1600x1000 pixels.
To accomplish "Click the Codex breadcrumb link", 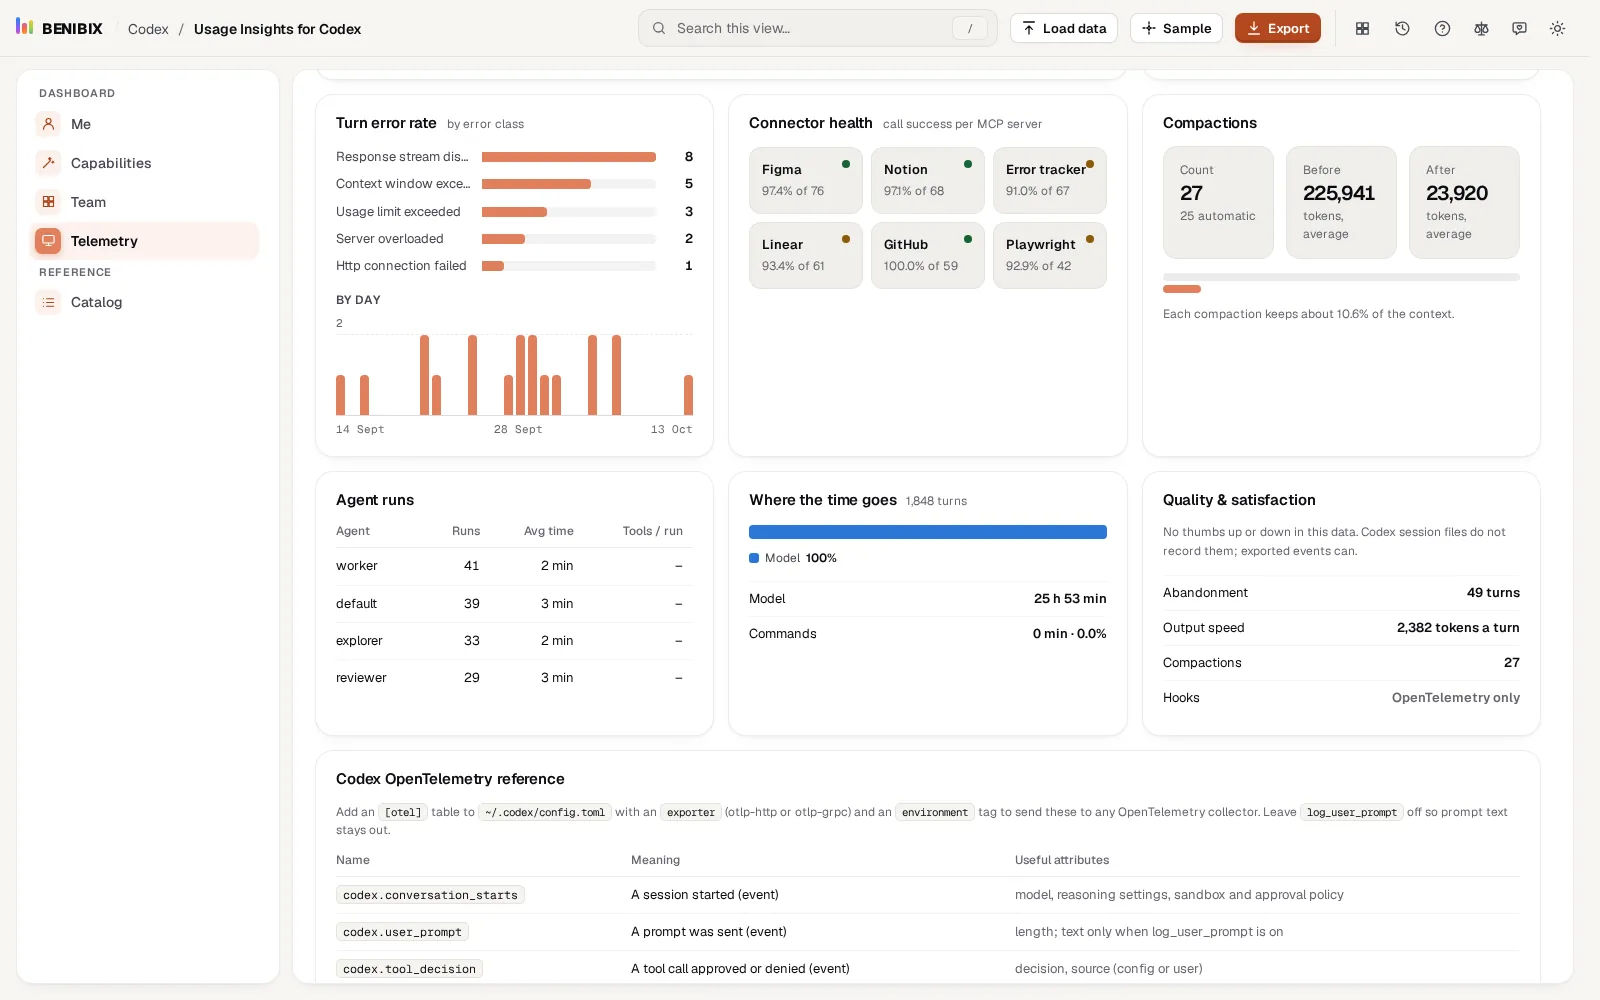I will [x=148, y=29].
